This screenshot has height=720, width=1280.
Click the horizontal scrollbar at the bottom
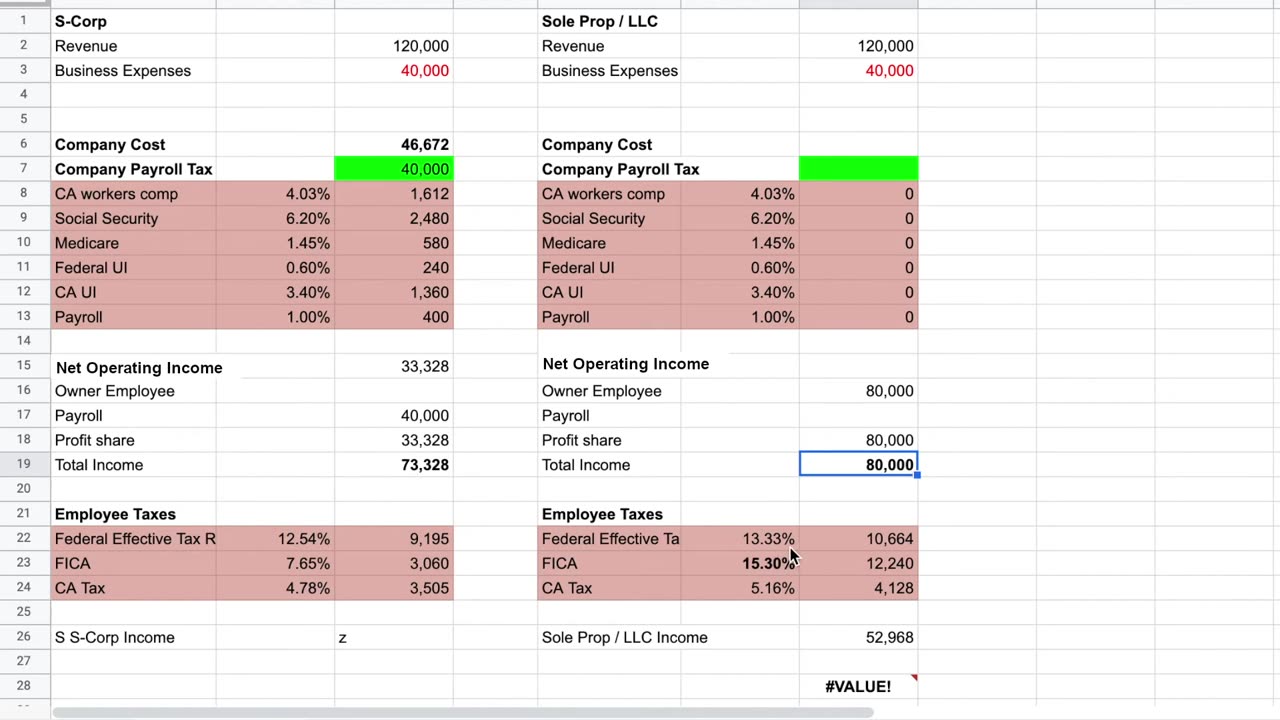click(463, 712)
